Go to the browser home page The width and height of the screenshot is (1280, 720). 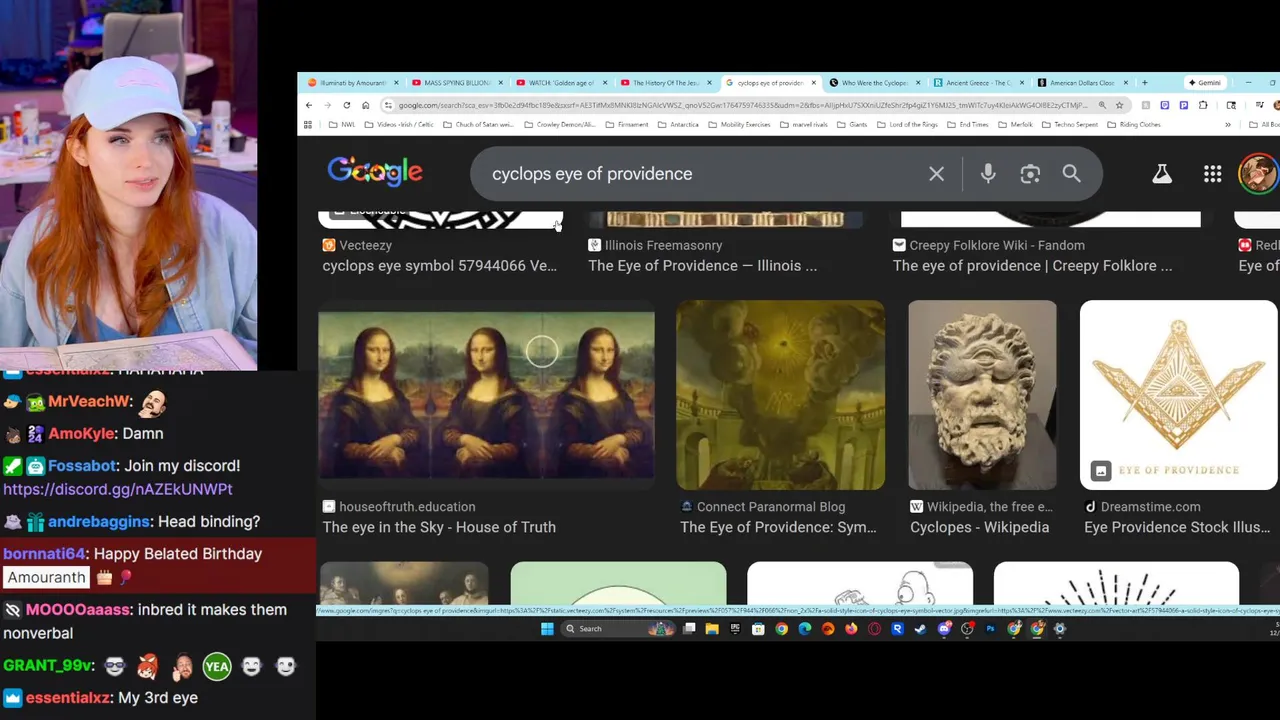(x=366, y=105)
